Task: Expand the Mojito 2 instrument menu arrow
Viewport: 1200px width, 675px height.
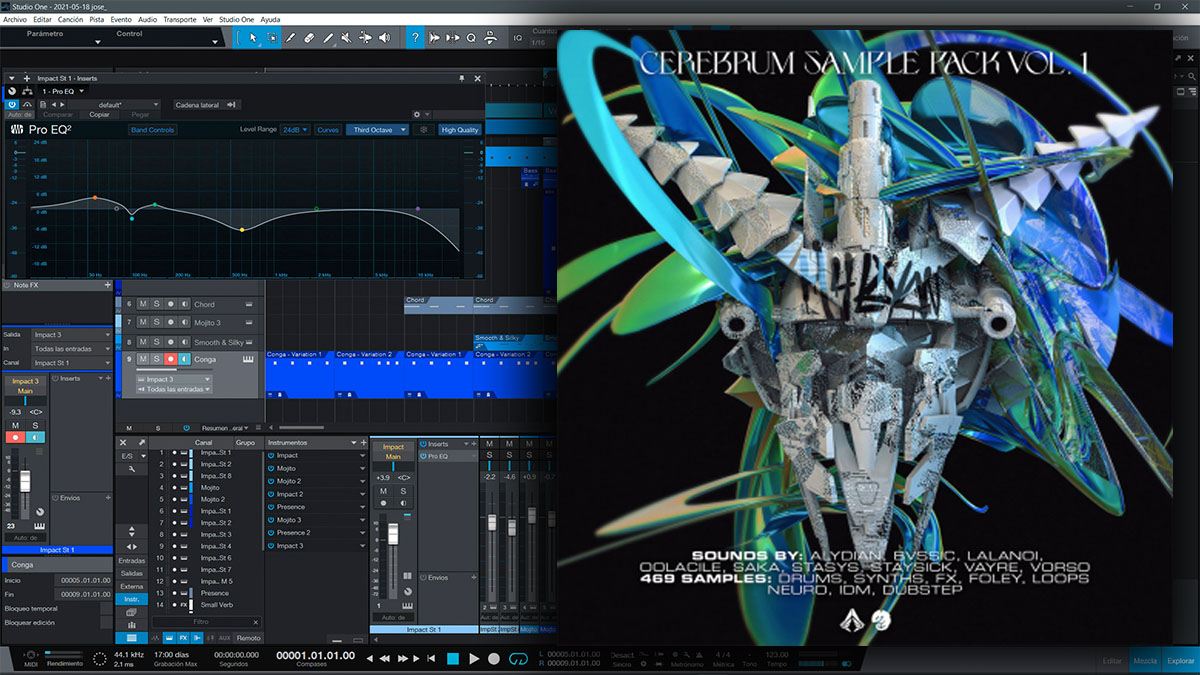Action: tap(362, 482)
